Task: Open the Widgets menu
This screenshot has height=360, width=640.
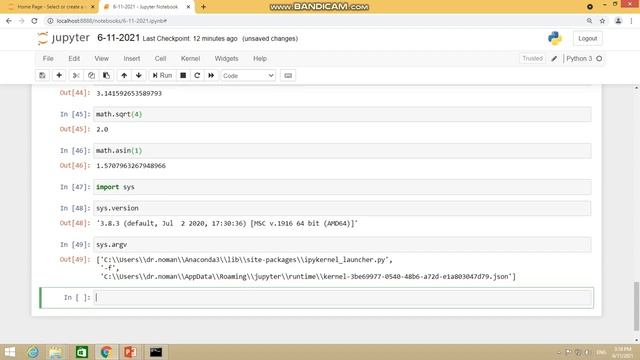Action: (x=227, y=58)
